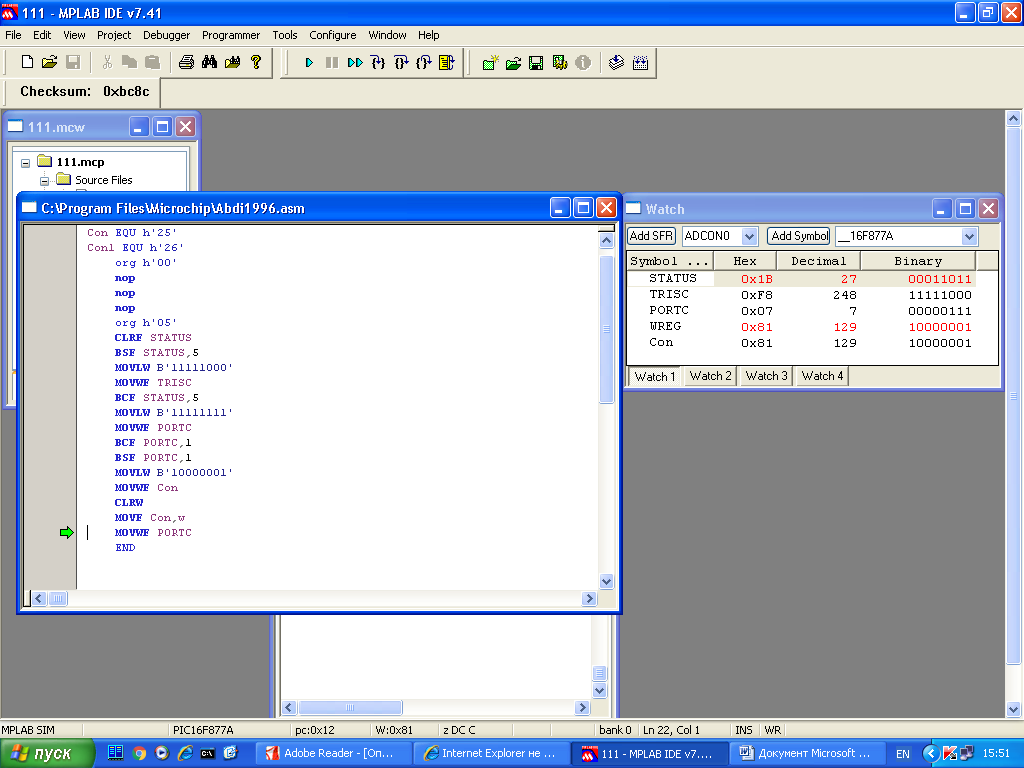The height and width of the screenshot is (768, 1024).
Task: Click the Step Into icon
Action: [377, 63]
